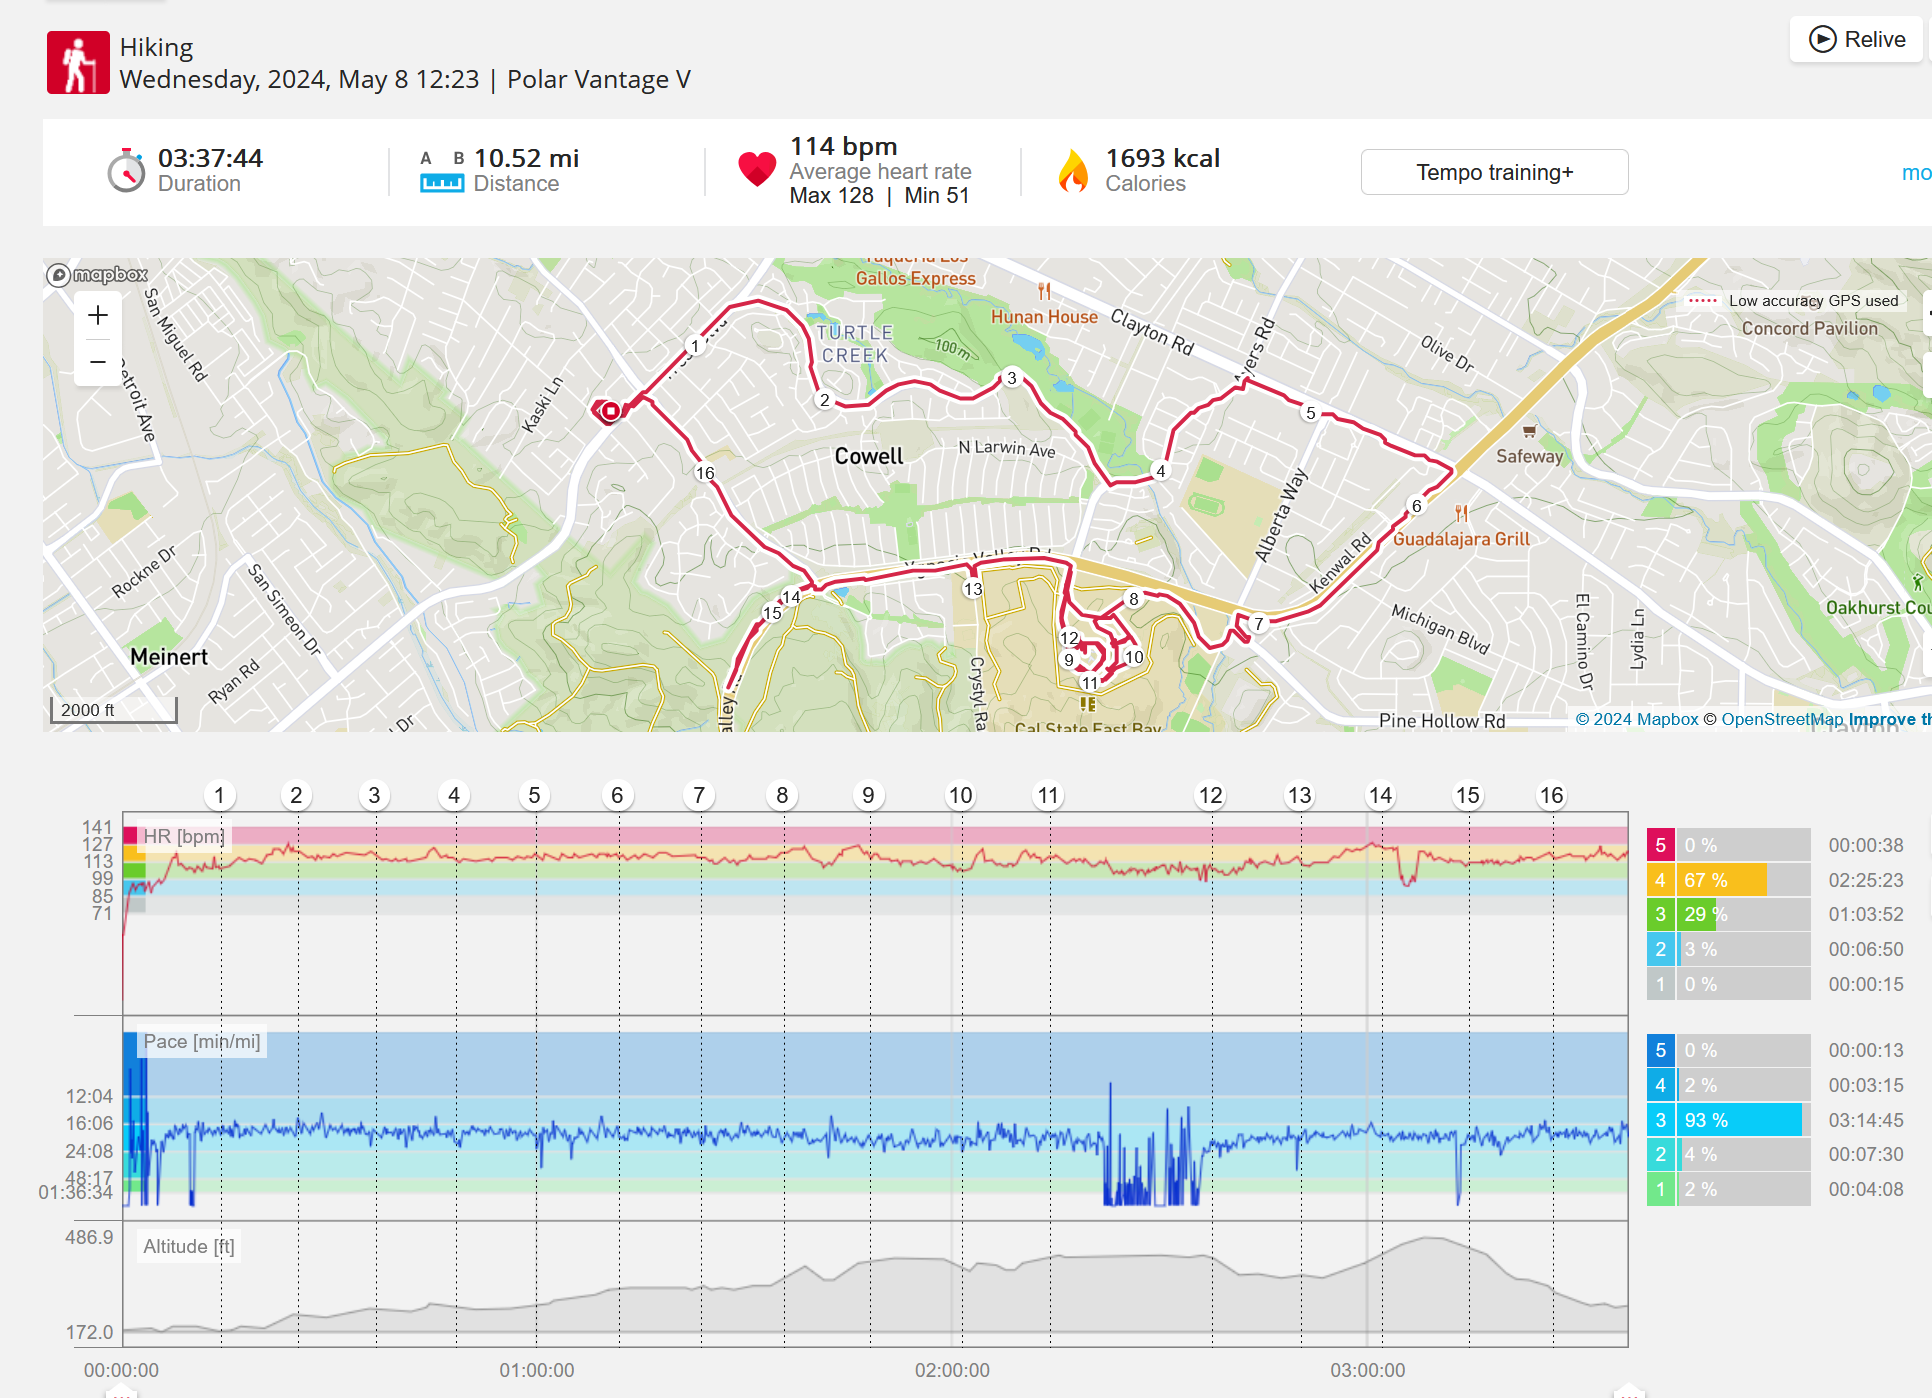Click the route start/finish marker on map
The image size is (1932, 1398).
610,410
